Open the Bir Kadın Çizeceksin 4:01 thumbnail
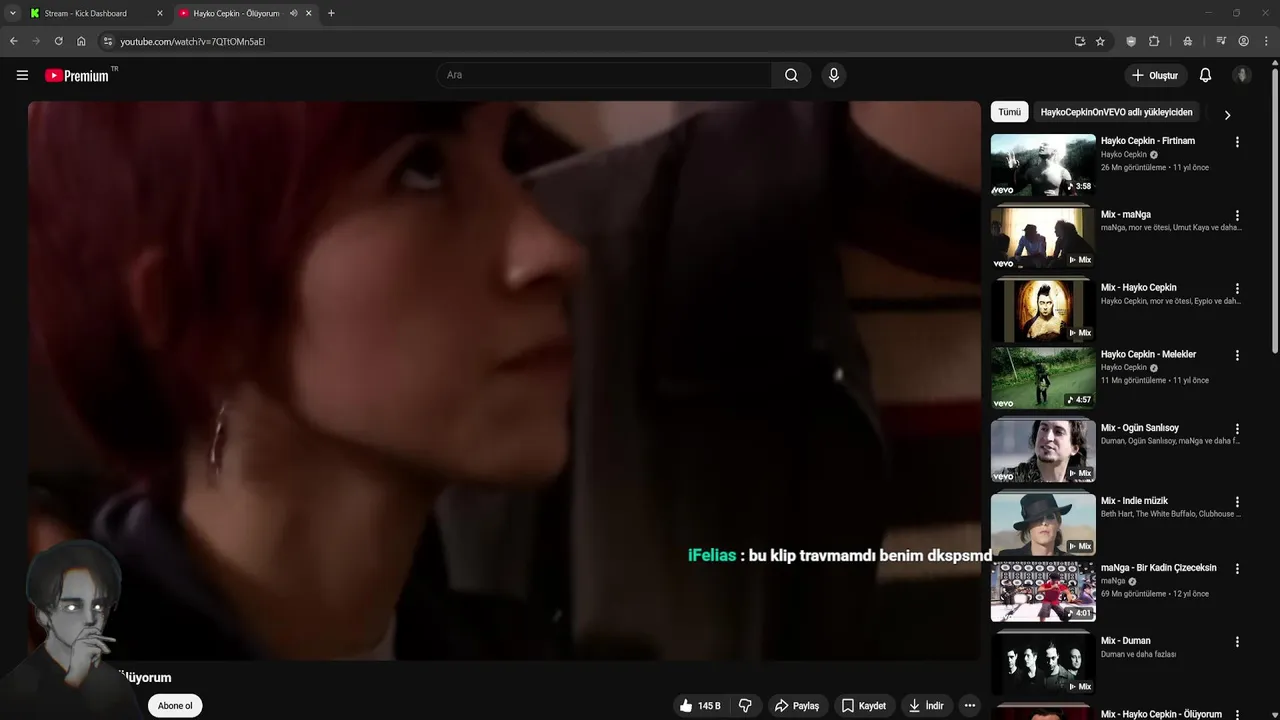This screenshot has width=1280, height=720. coord(1043,591)
